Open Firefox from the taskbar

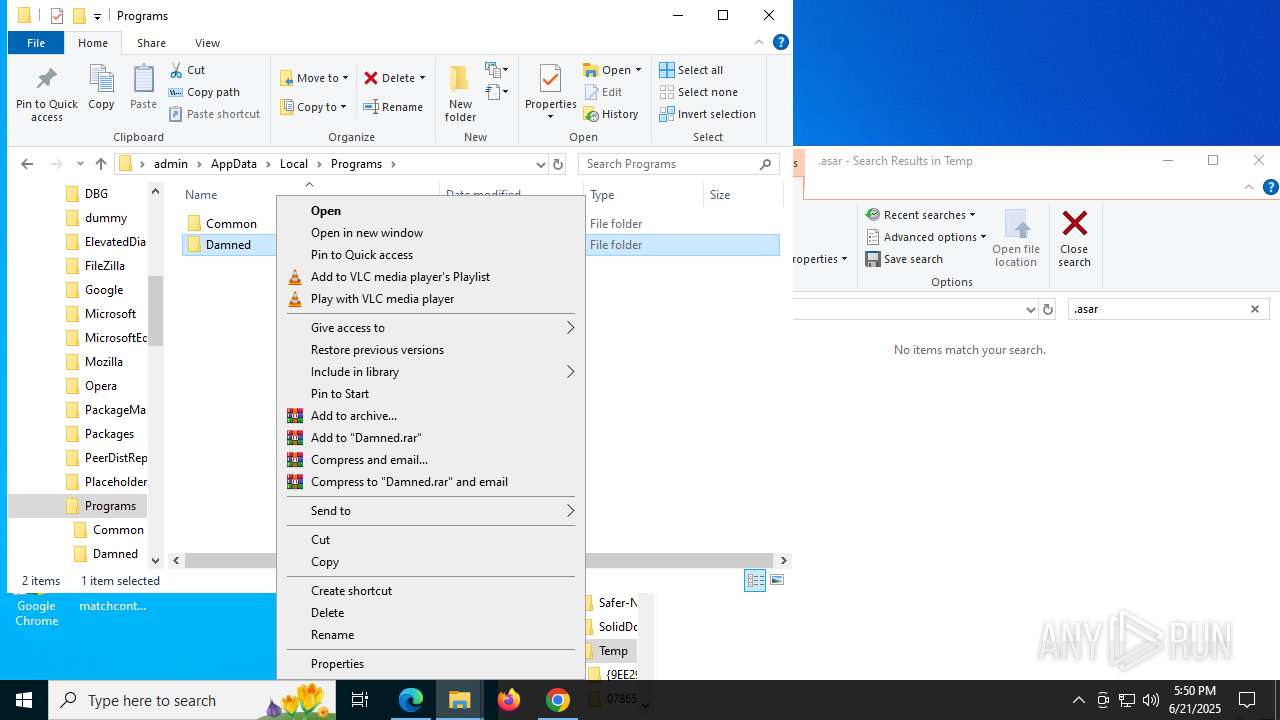(x=509, y=700)
